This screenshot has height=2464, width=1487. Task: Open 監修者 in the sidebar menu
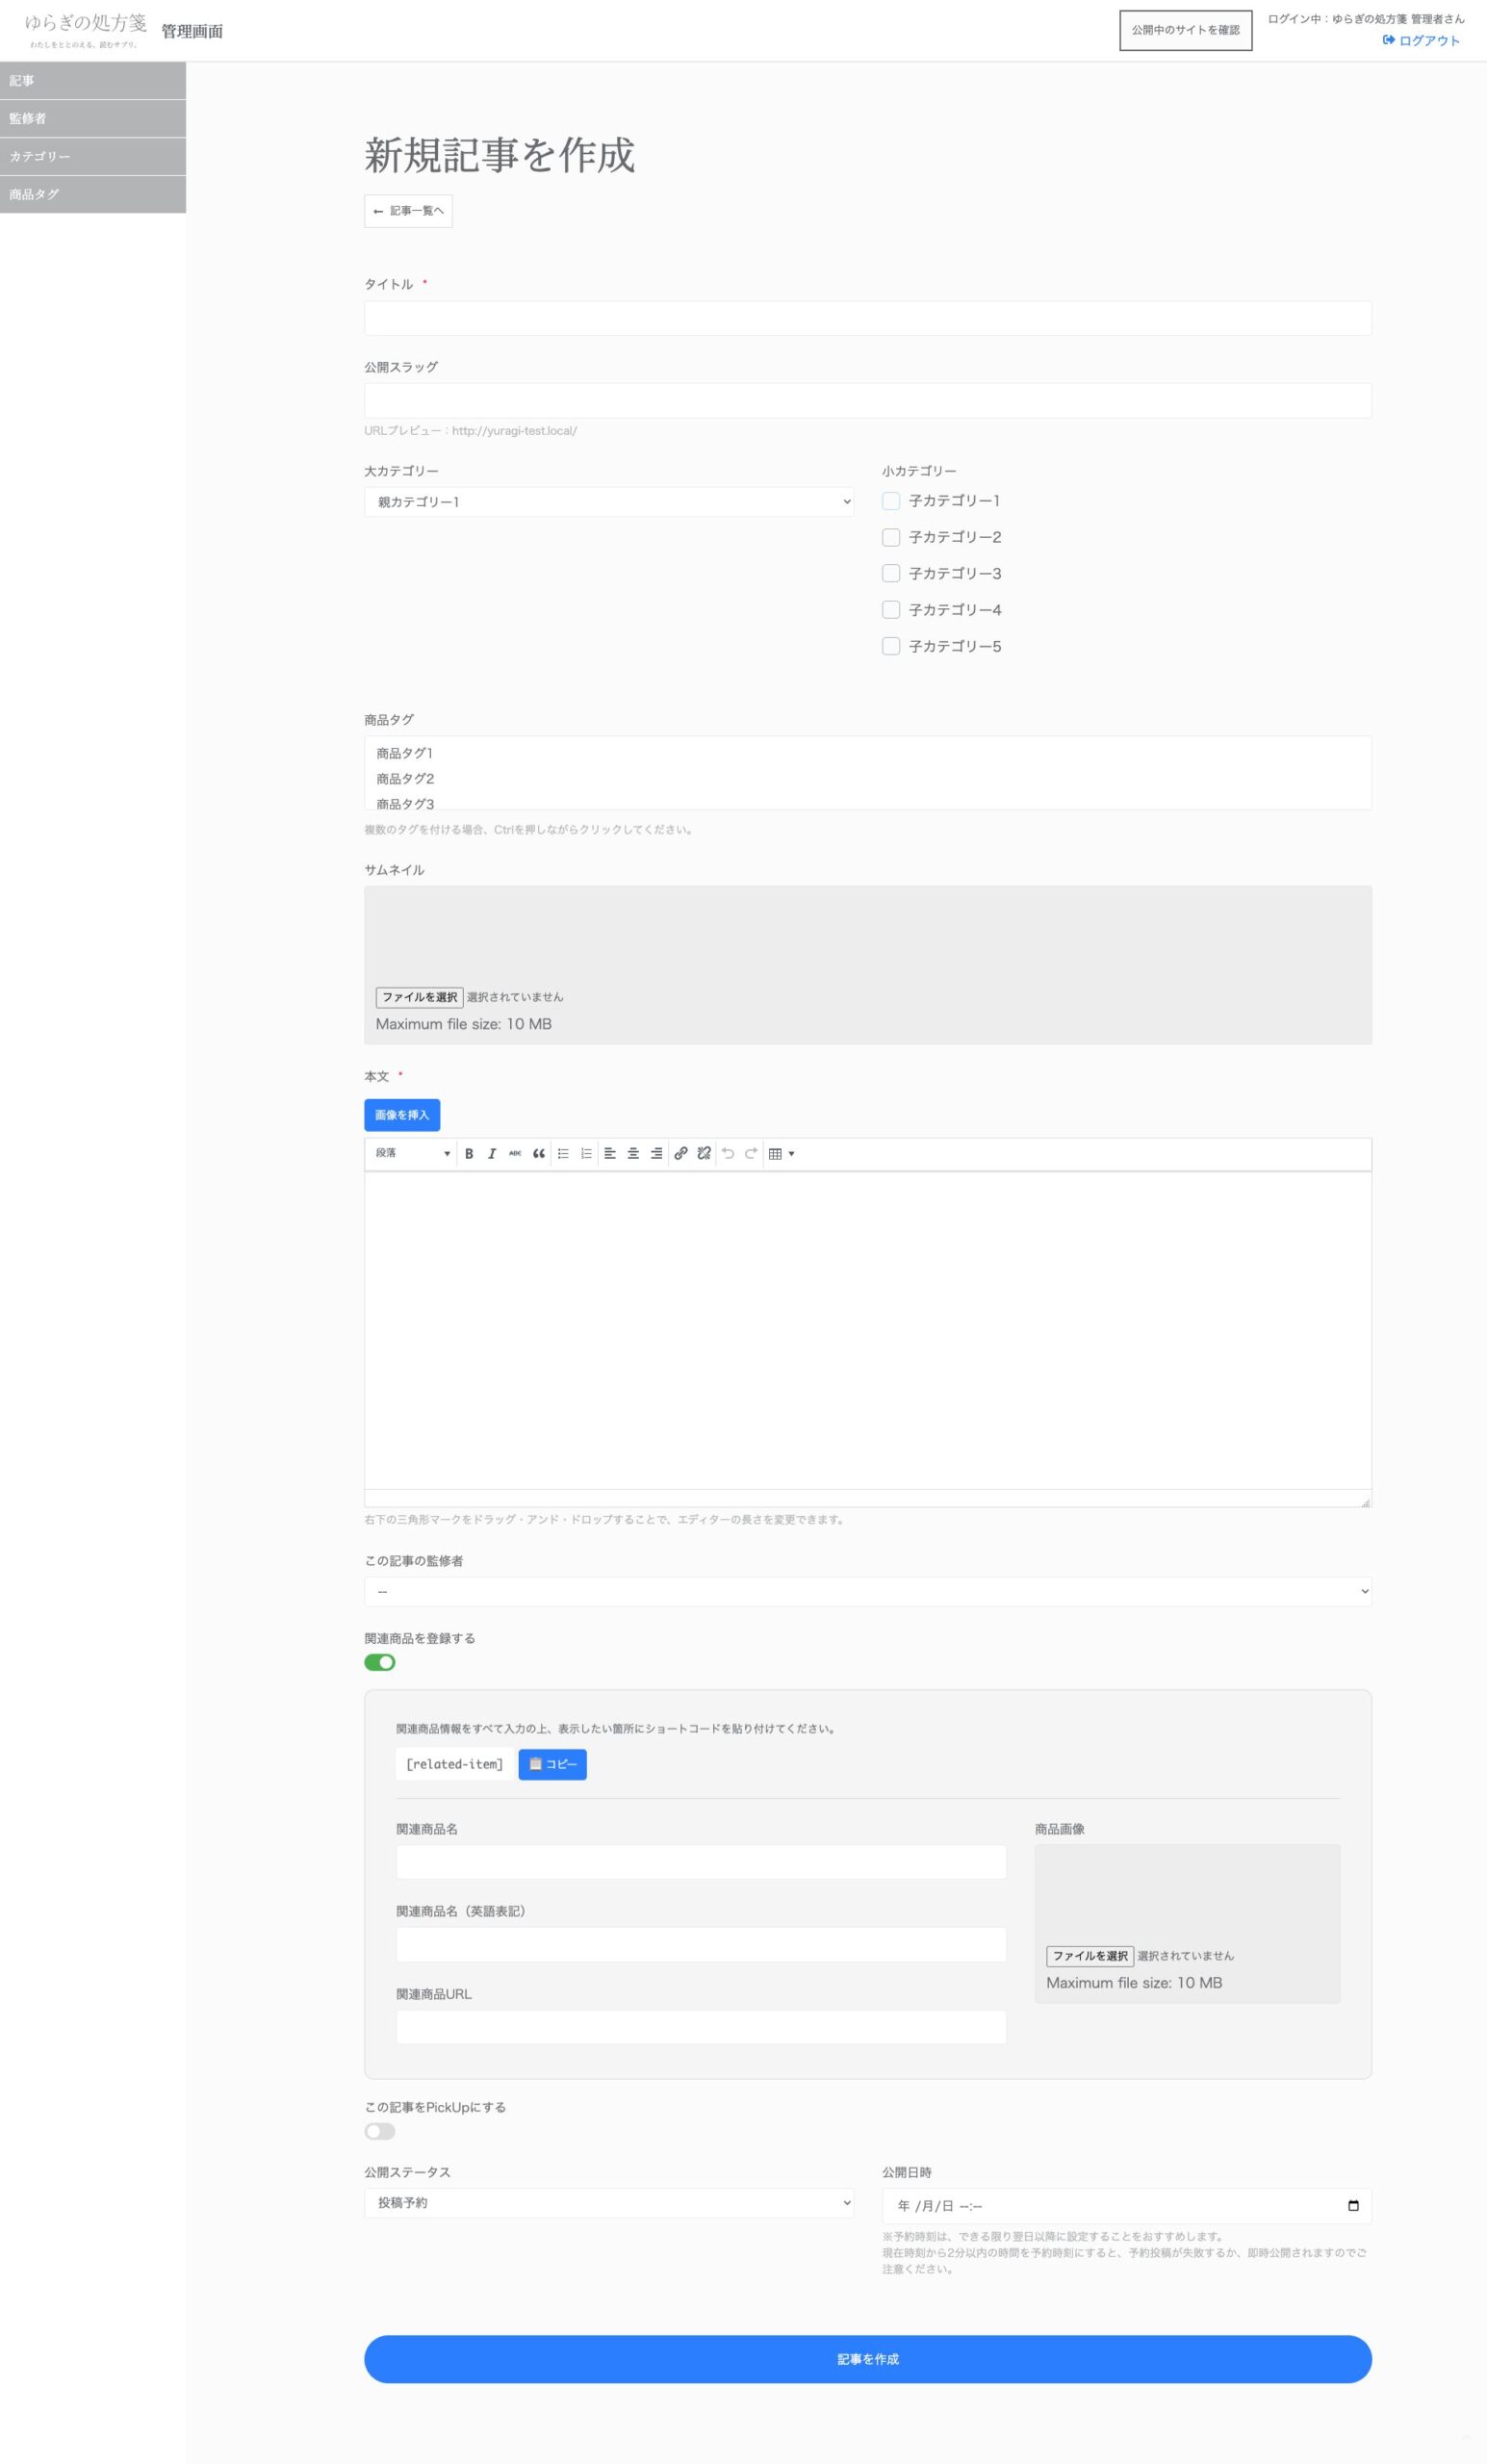(93, 118)
